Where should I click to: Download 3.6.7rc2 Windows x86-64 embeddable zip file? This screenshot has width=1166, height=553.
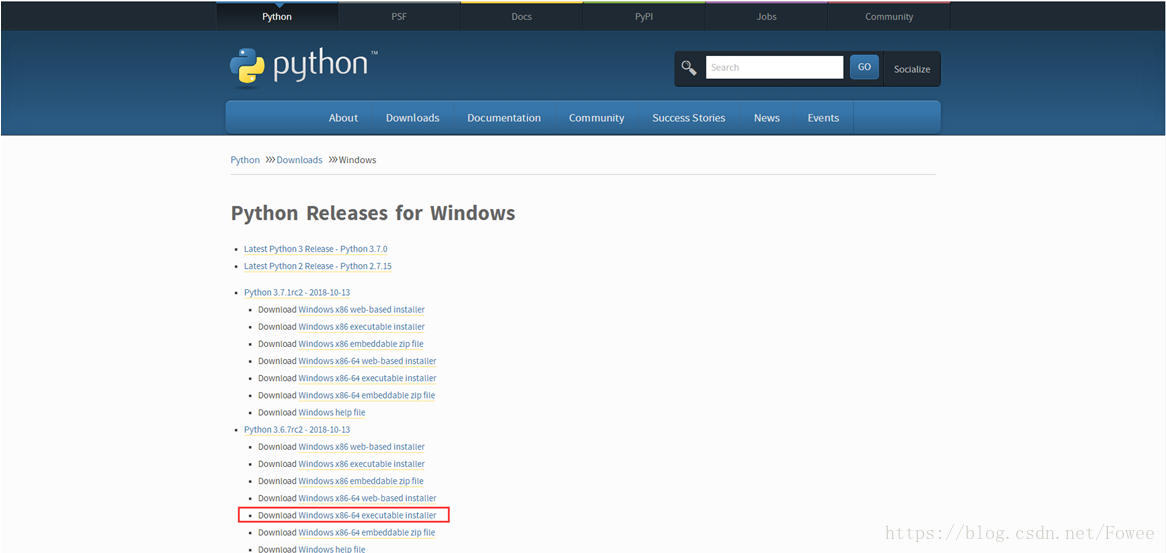pos(367,532)
